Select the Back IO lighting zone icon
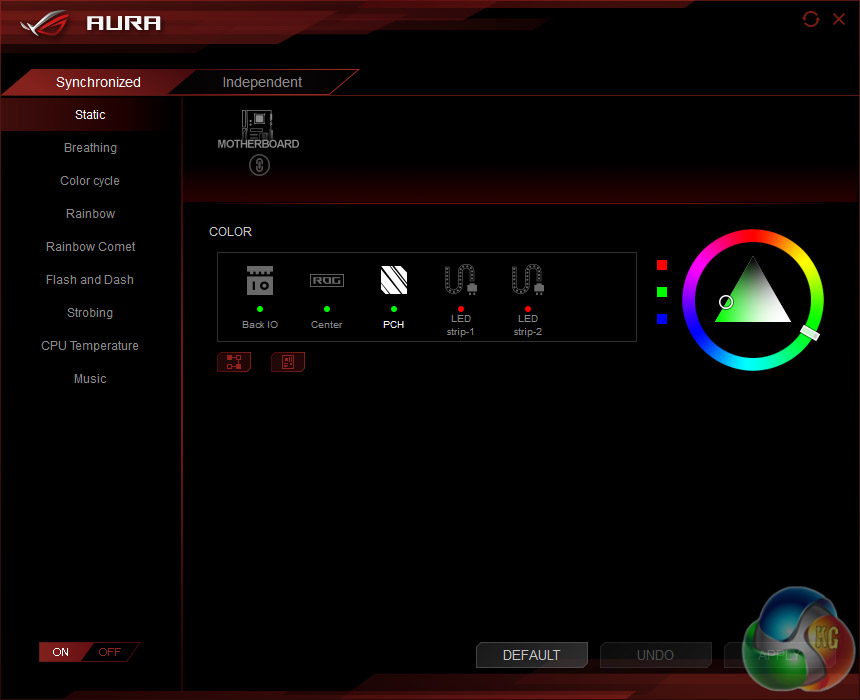Screen dimensions: 860x700 [259, 280]
